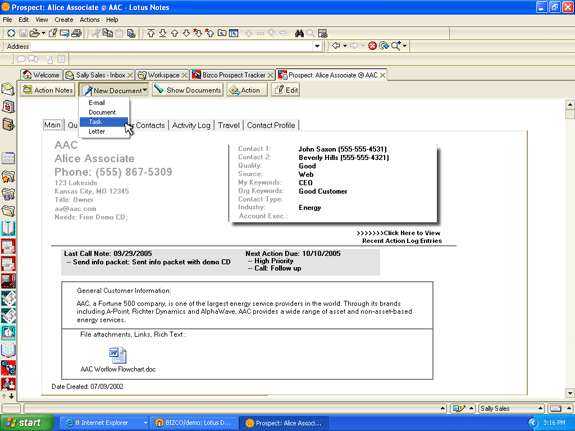Open the Create menu
The height and width of the screenshot is (431, 575).
coord(64,20)
